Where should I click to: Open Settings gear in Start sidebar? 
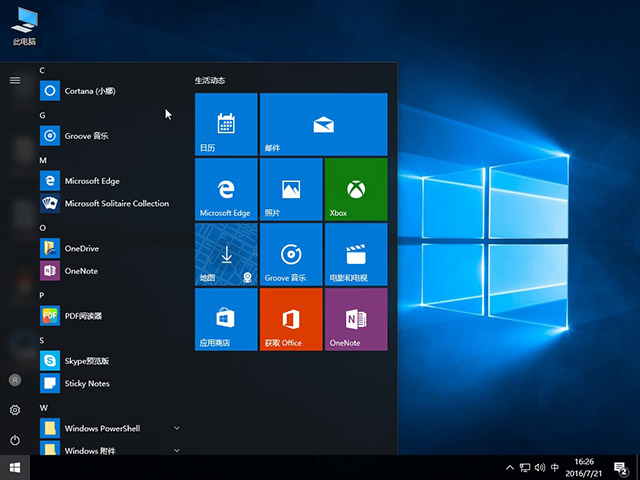tap(15, 410)
